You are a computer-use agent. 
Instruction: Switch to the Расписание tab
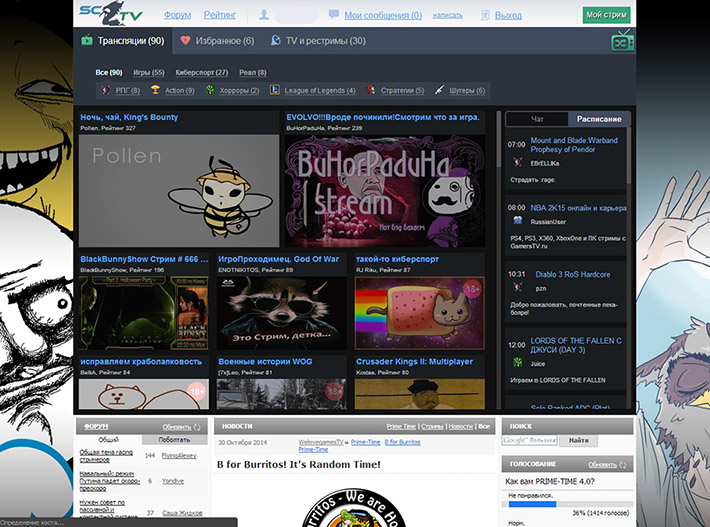point(599,119)
